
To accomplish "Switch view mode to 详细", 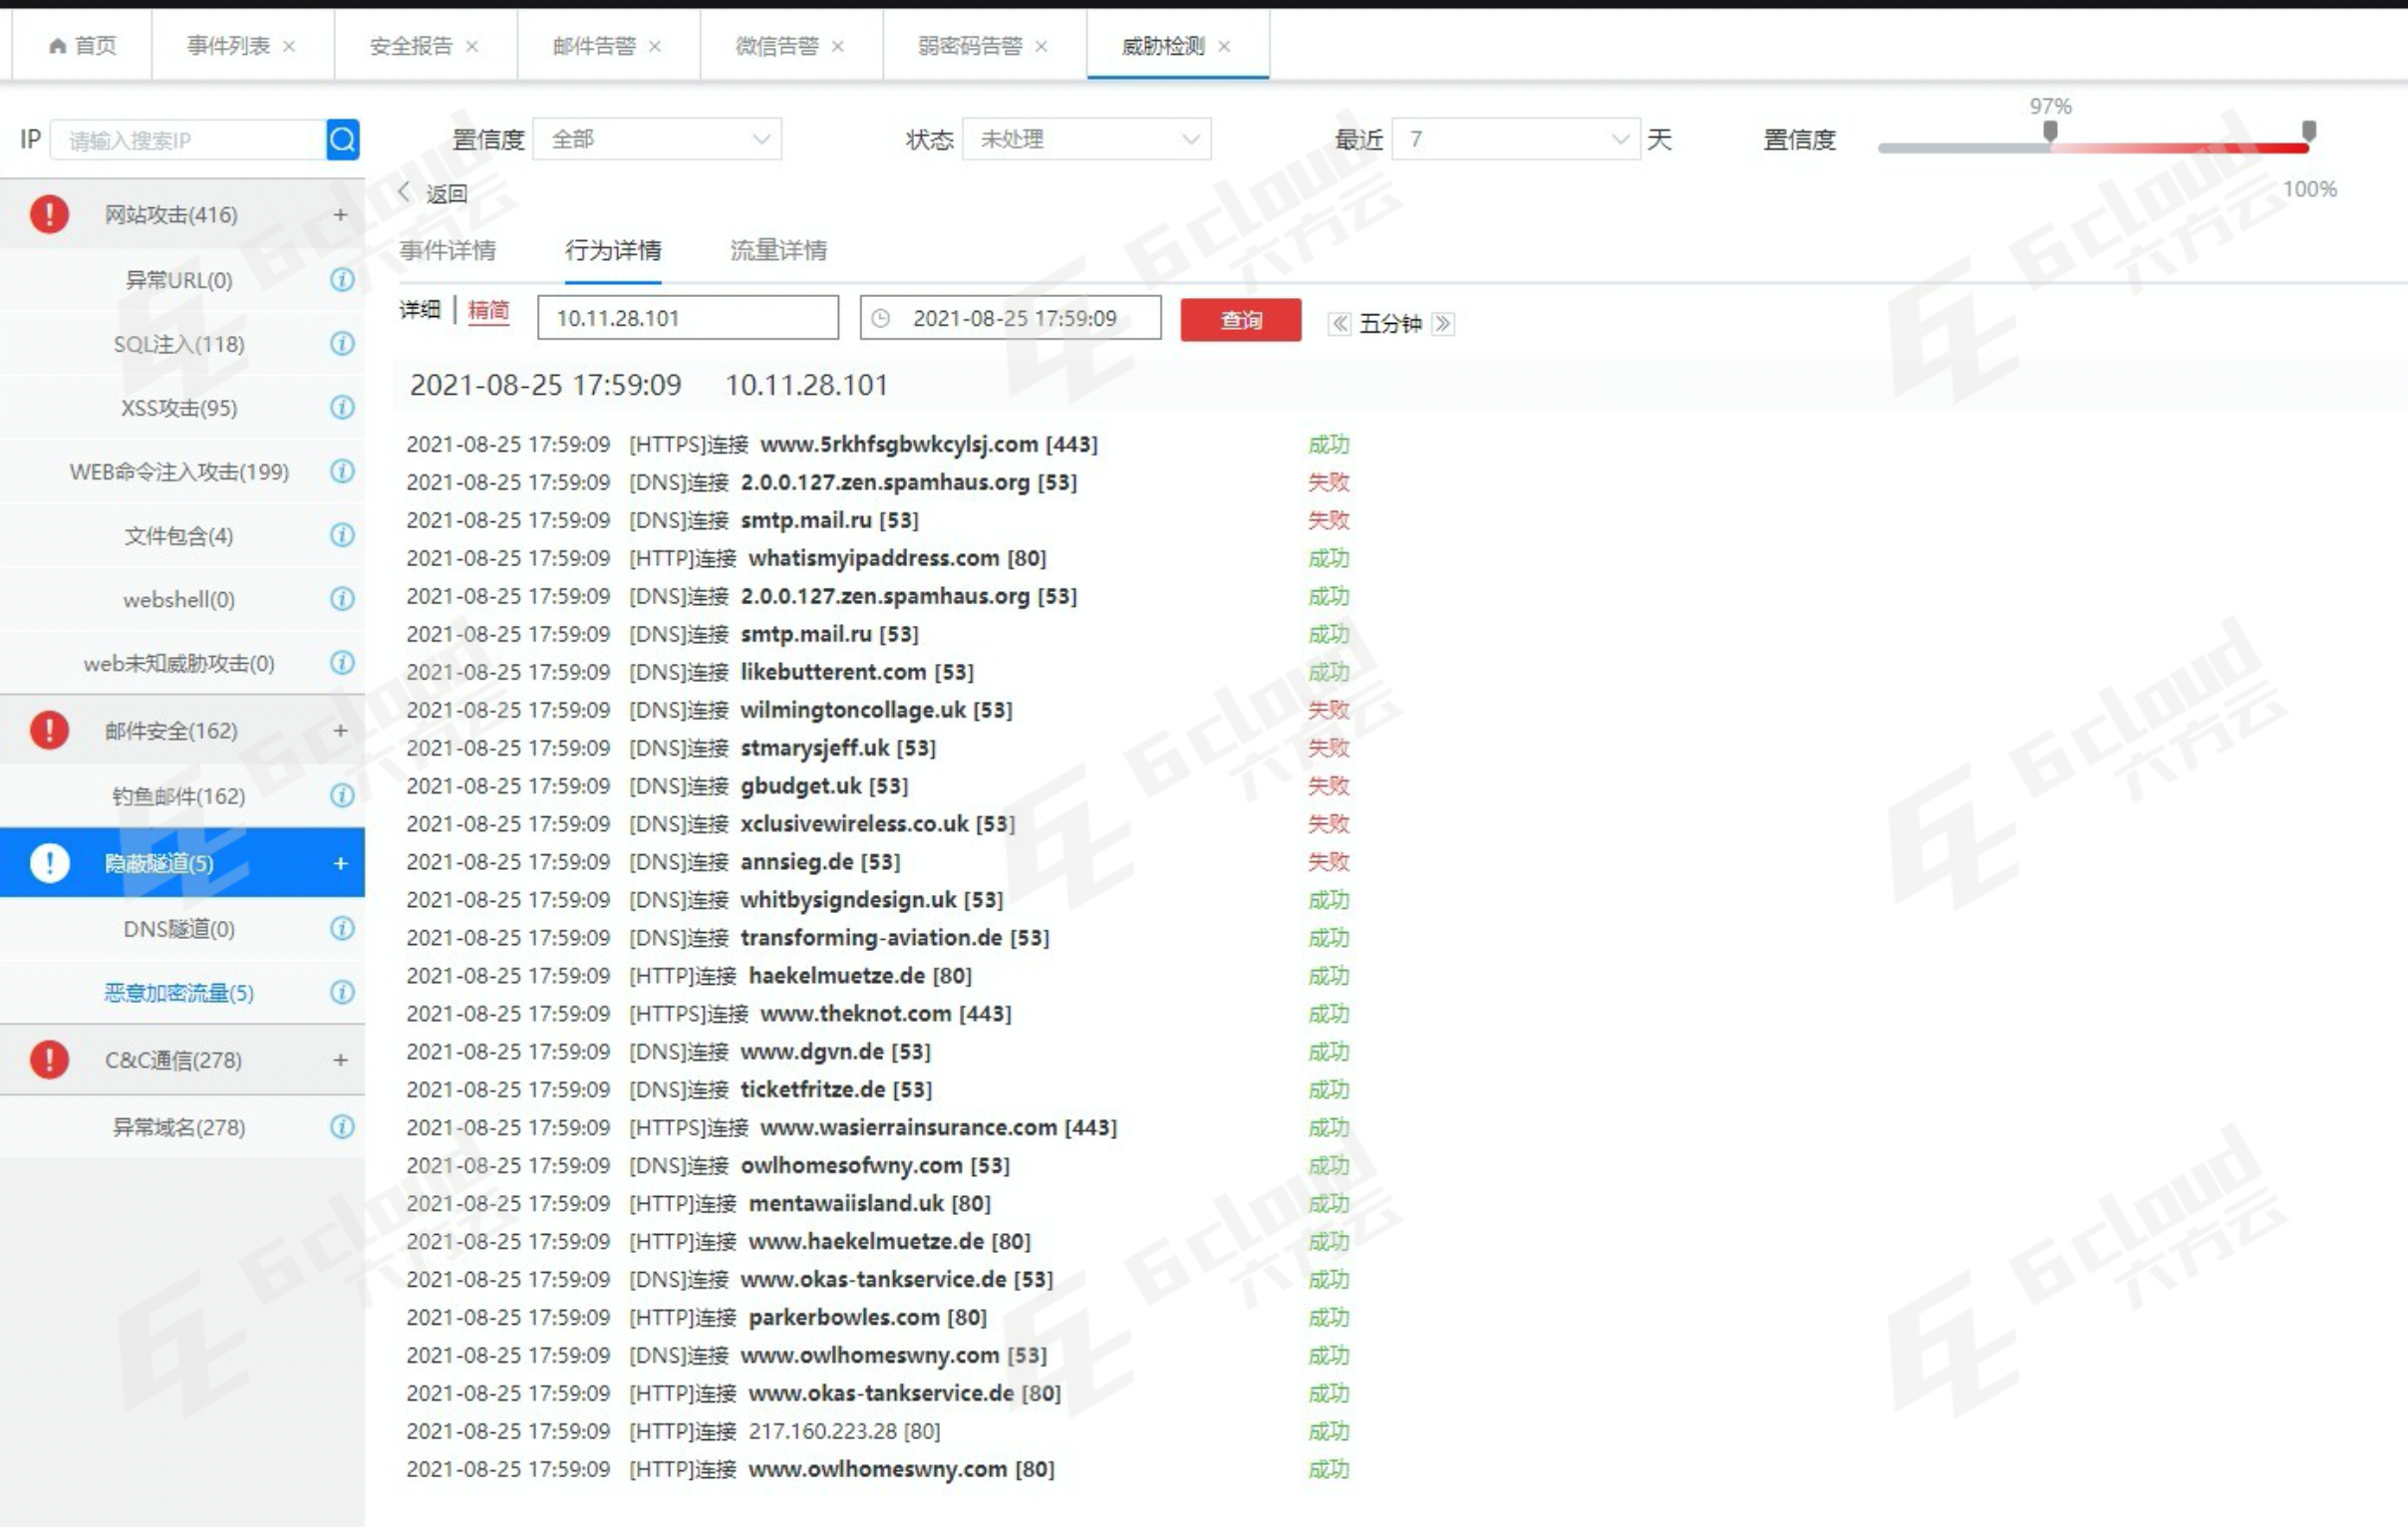I will [420, 310].
